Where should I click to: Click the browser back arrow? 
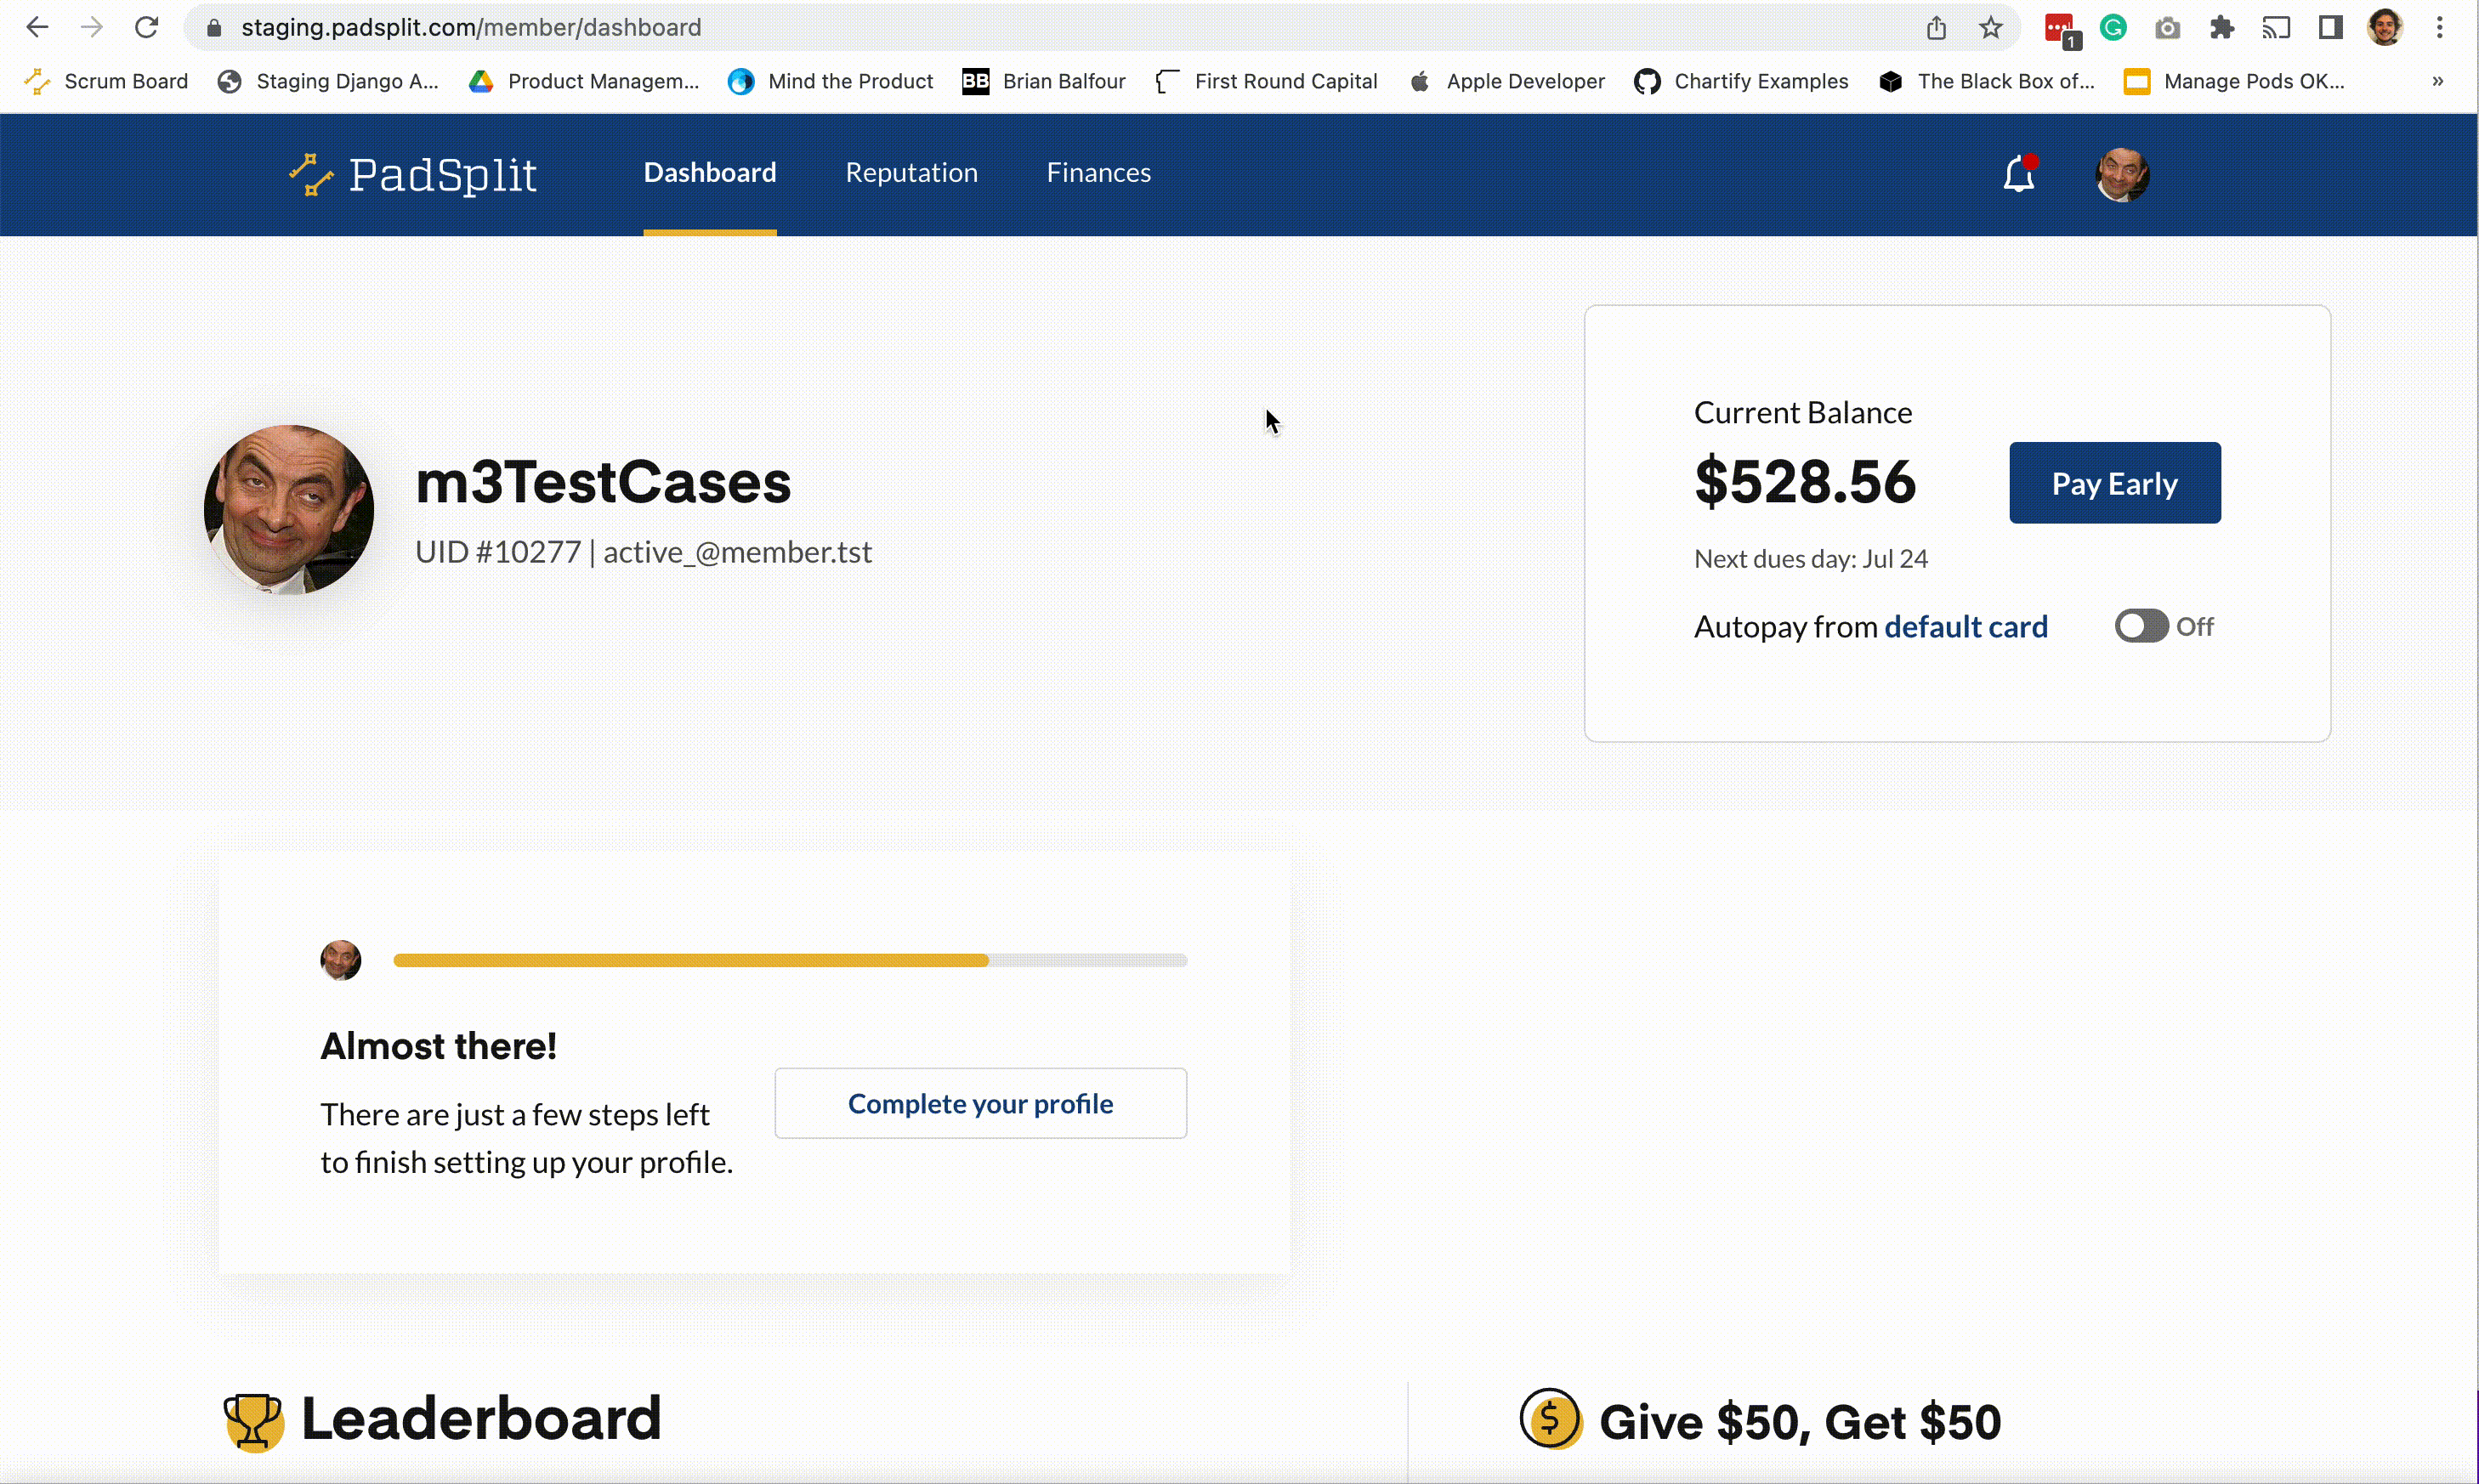pos(37,28)
